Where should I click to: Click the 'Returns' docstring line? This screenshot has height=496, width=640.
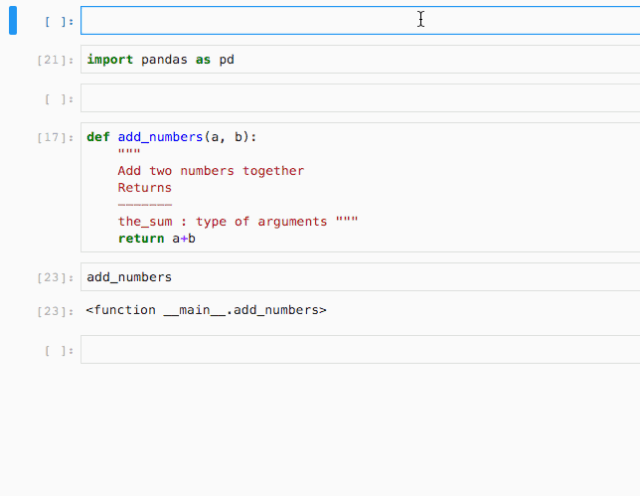pyautogui.click(x=144, y=188)
